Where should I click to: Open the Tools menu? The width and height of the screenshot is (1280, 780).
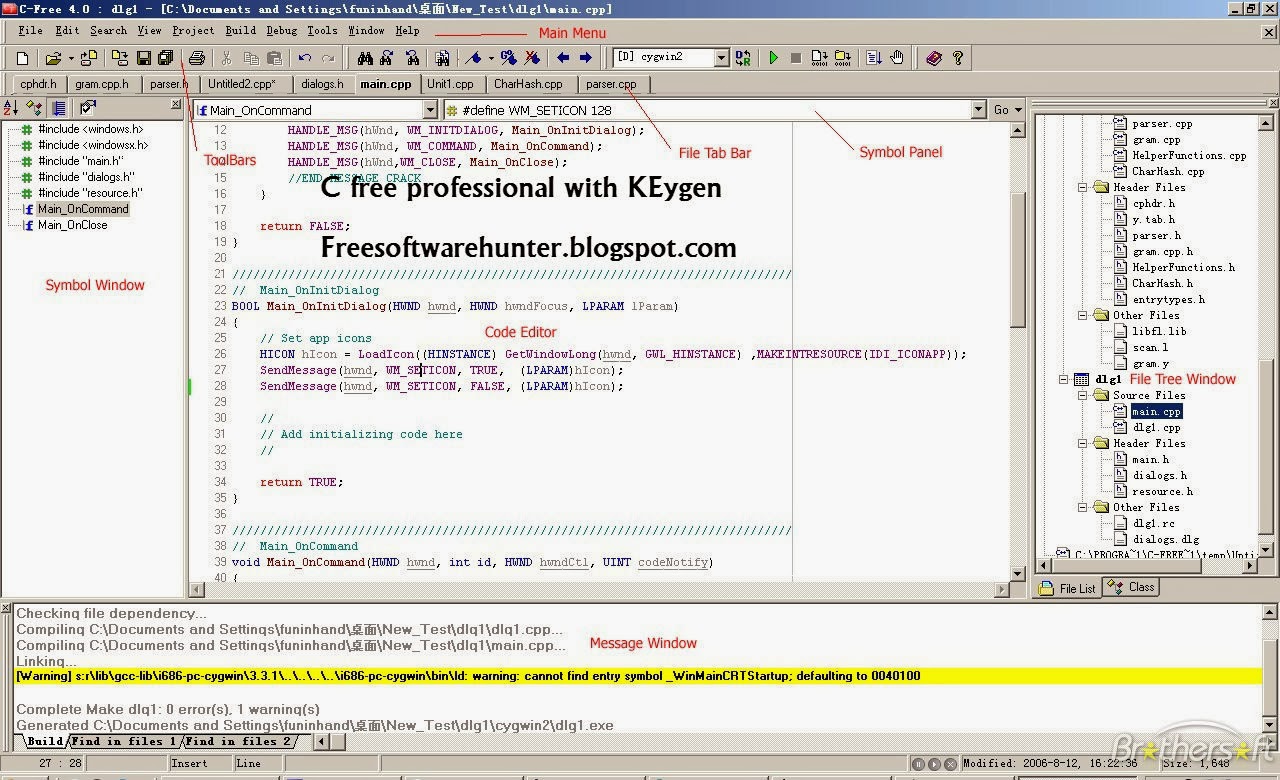pos(322,31)
